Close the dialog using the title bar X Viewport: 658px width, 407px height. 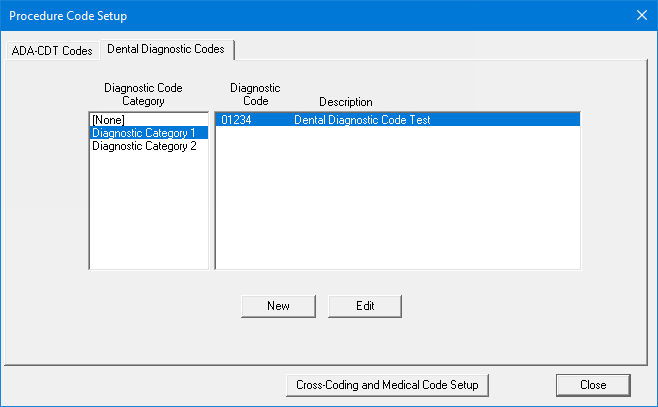(641, 15)
